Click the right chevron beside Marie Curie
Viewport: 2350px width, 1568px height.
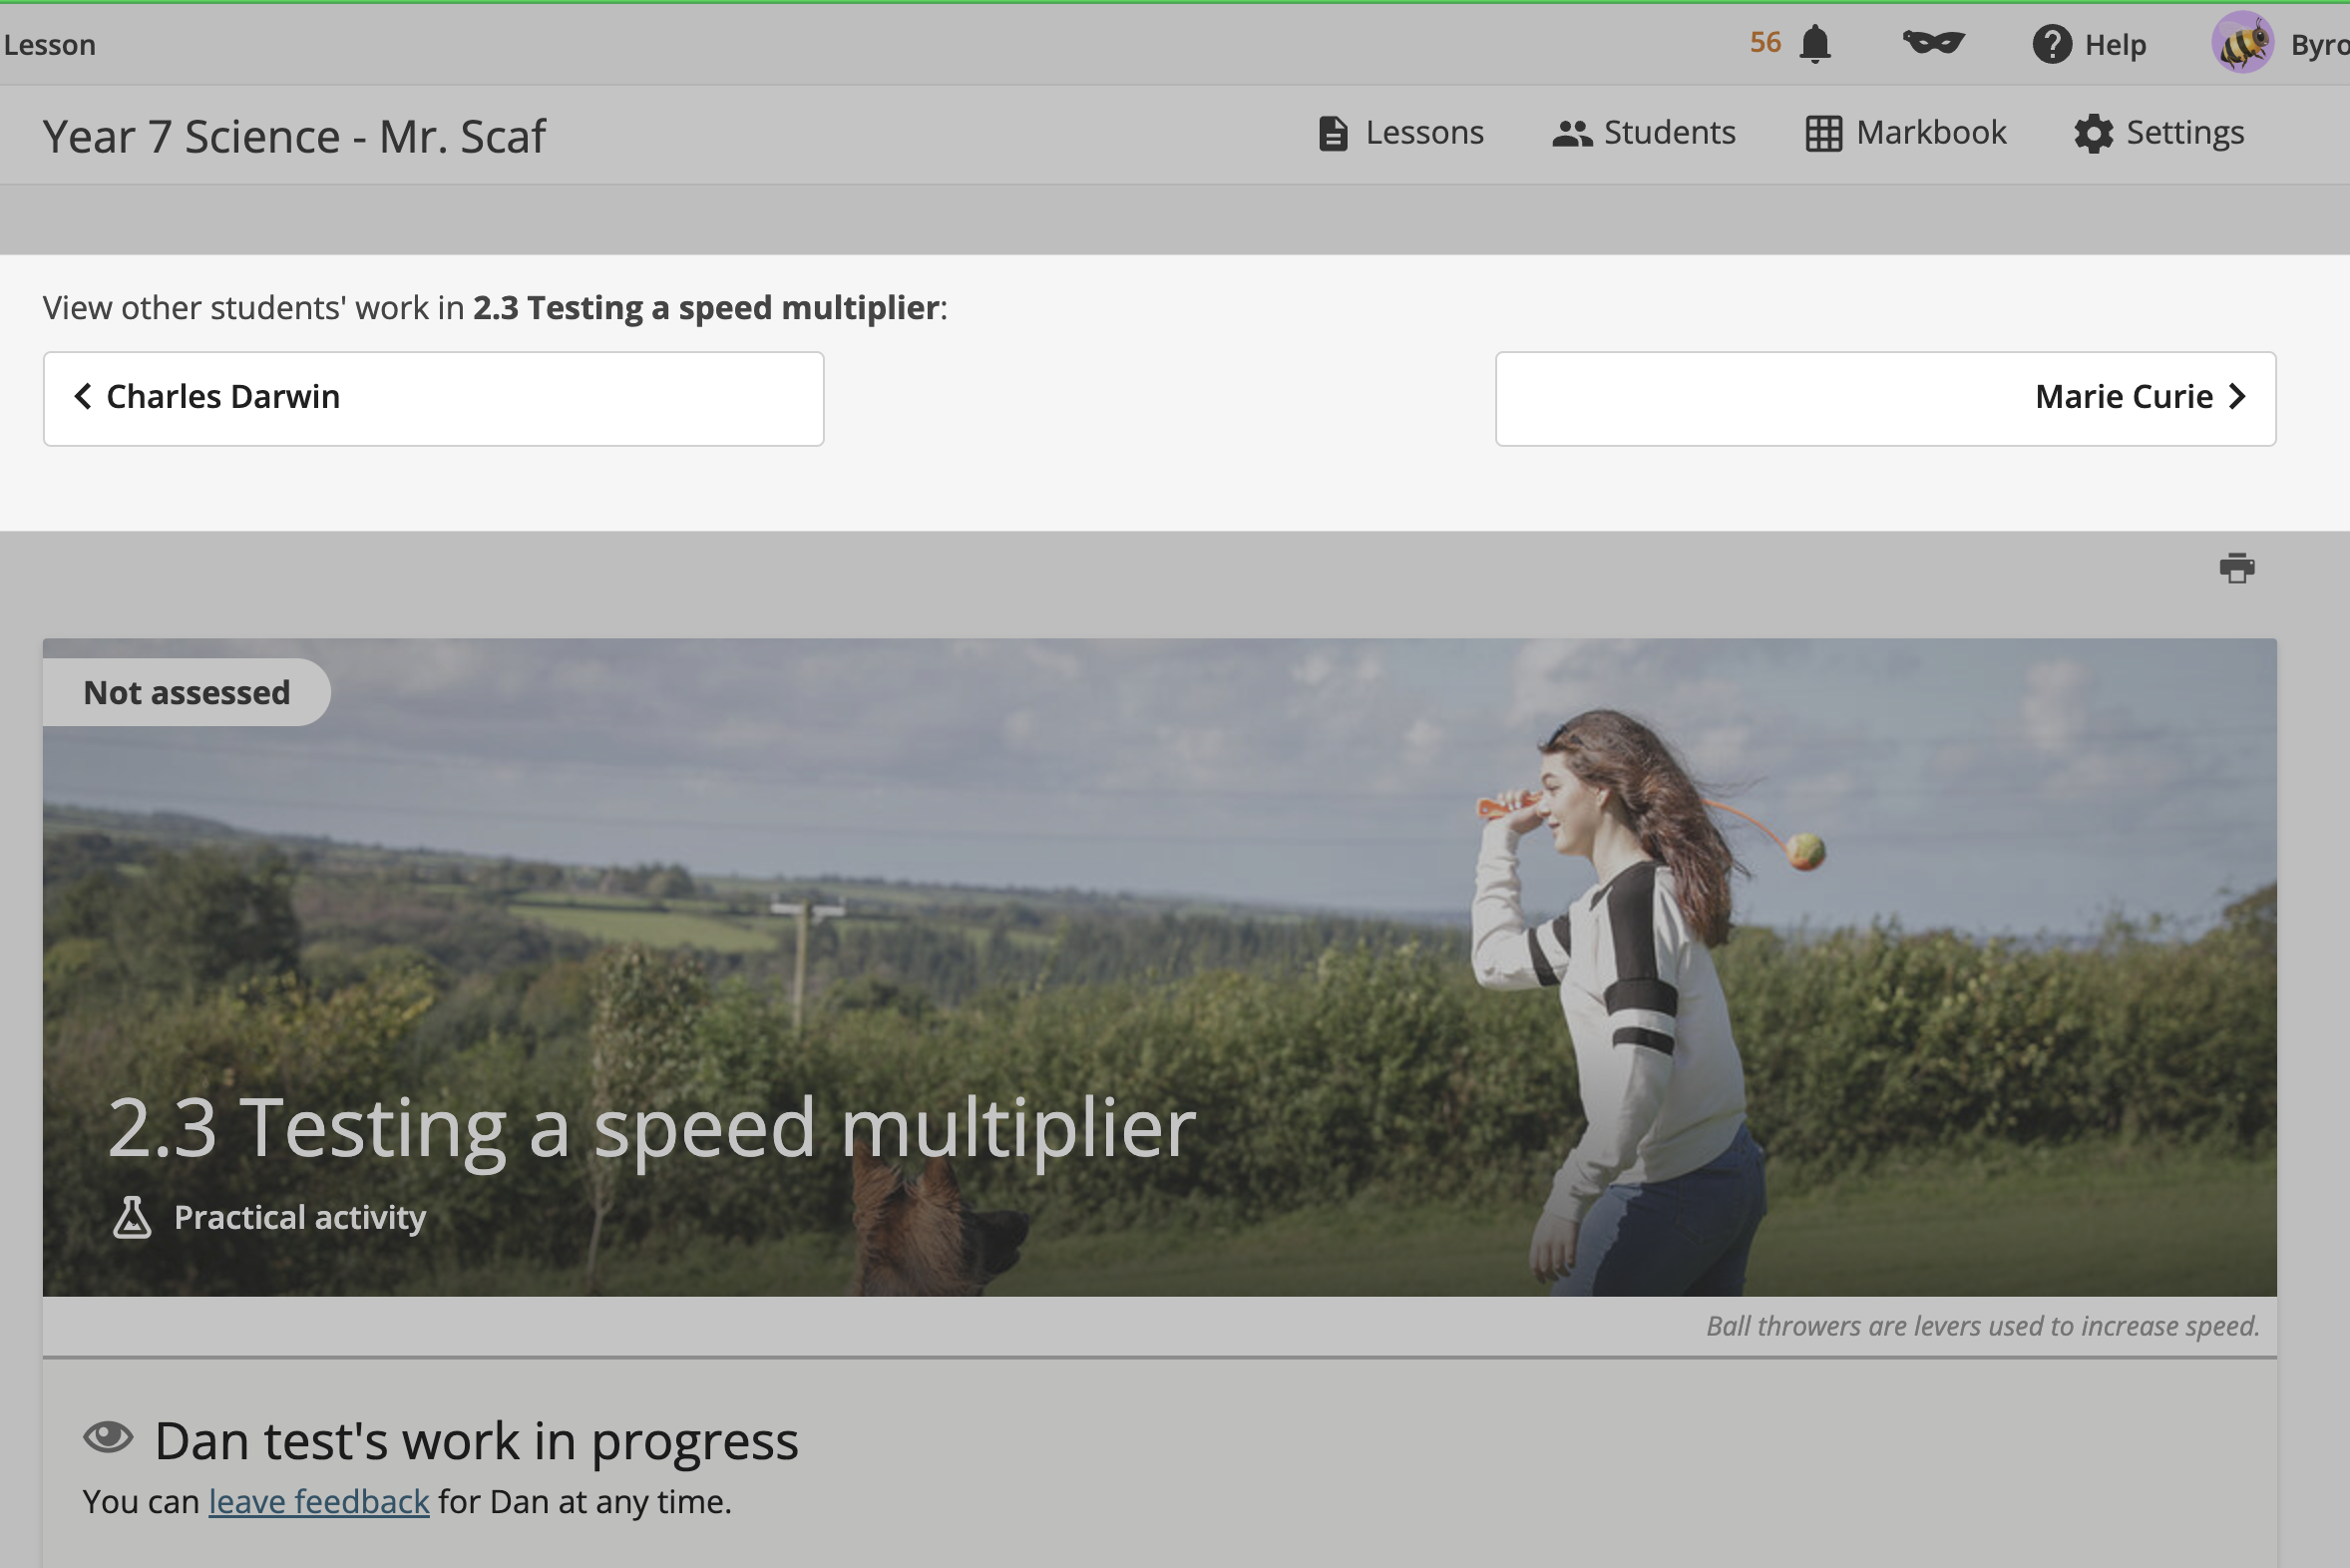tap(2237, 397)
